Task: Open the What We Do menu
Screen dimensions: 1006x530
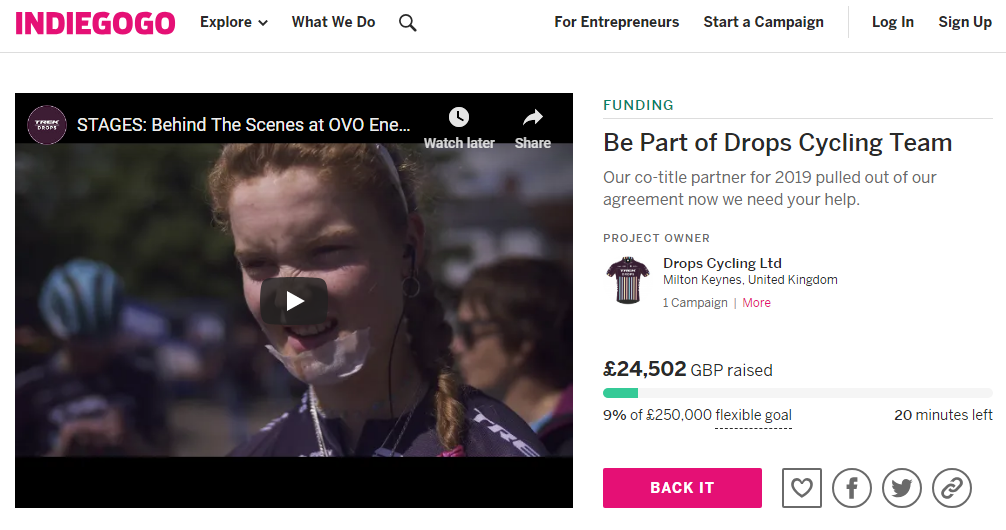Action: [x=333, y=22]
